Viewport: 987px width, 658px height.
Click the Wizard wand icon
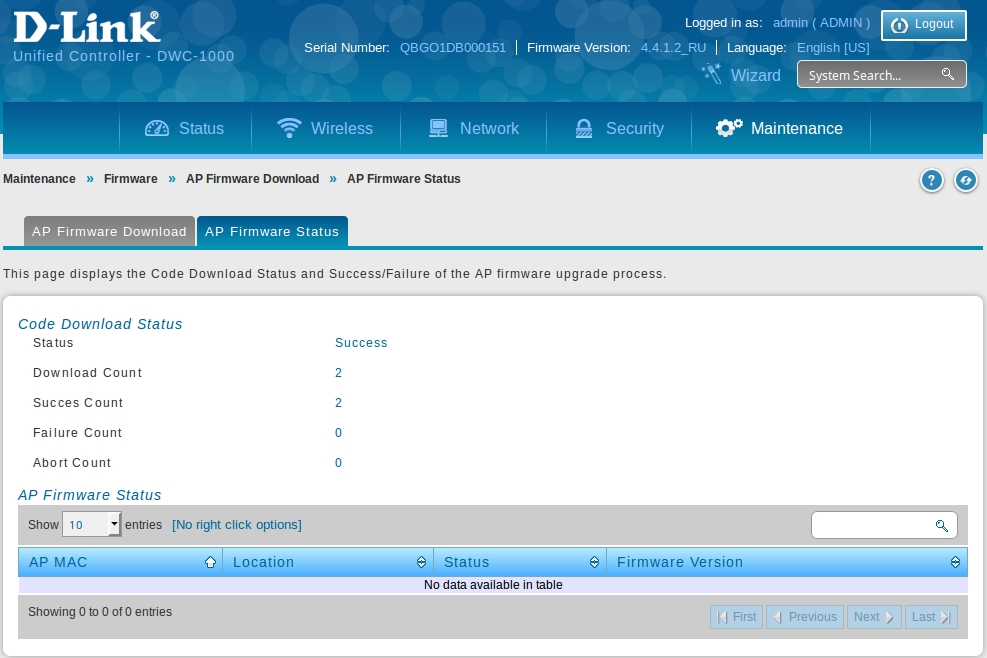point(711,74)
